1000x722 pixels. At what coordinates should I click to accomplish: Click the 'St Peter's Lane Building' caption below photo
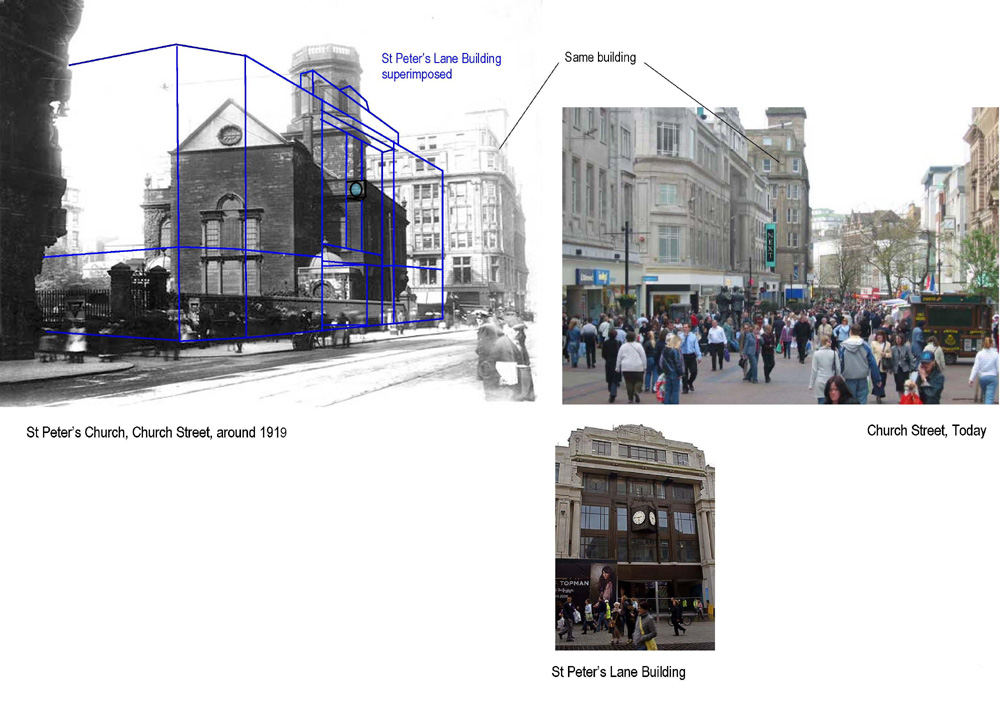point(618,672)
